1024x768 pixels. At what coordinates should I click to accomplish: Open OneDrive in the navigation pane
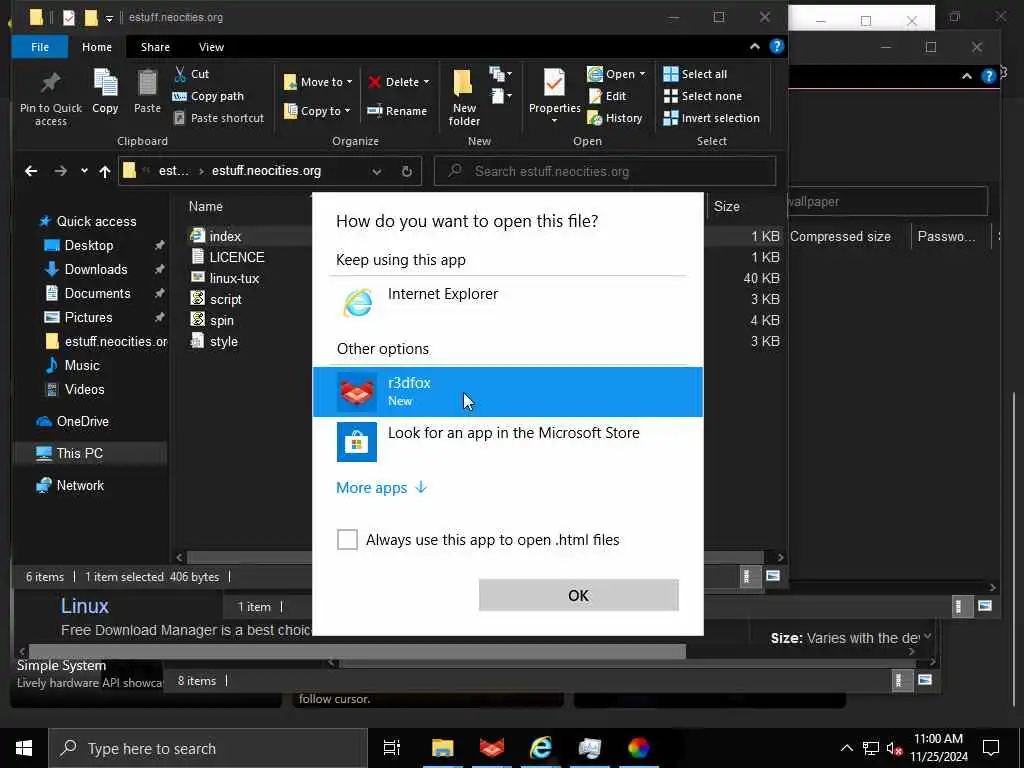click(x=82, y=421)
